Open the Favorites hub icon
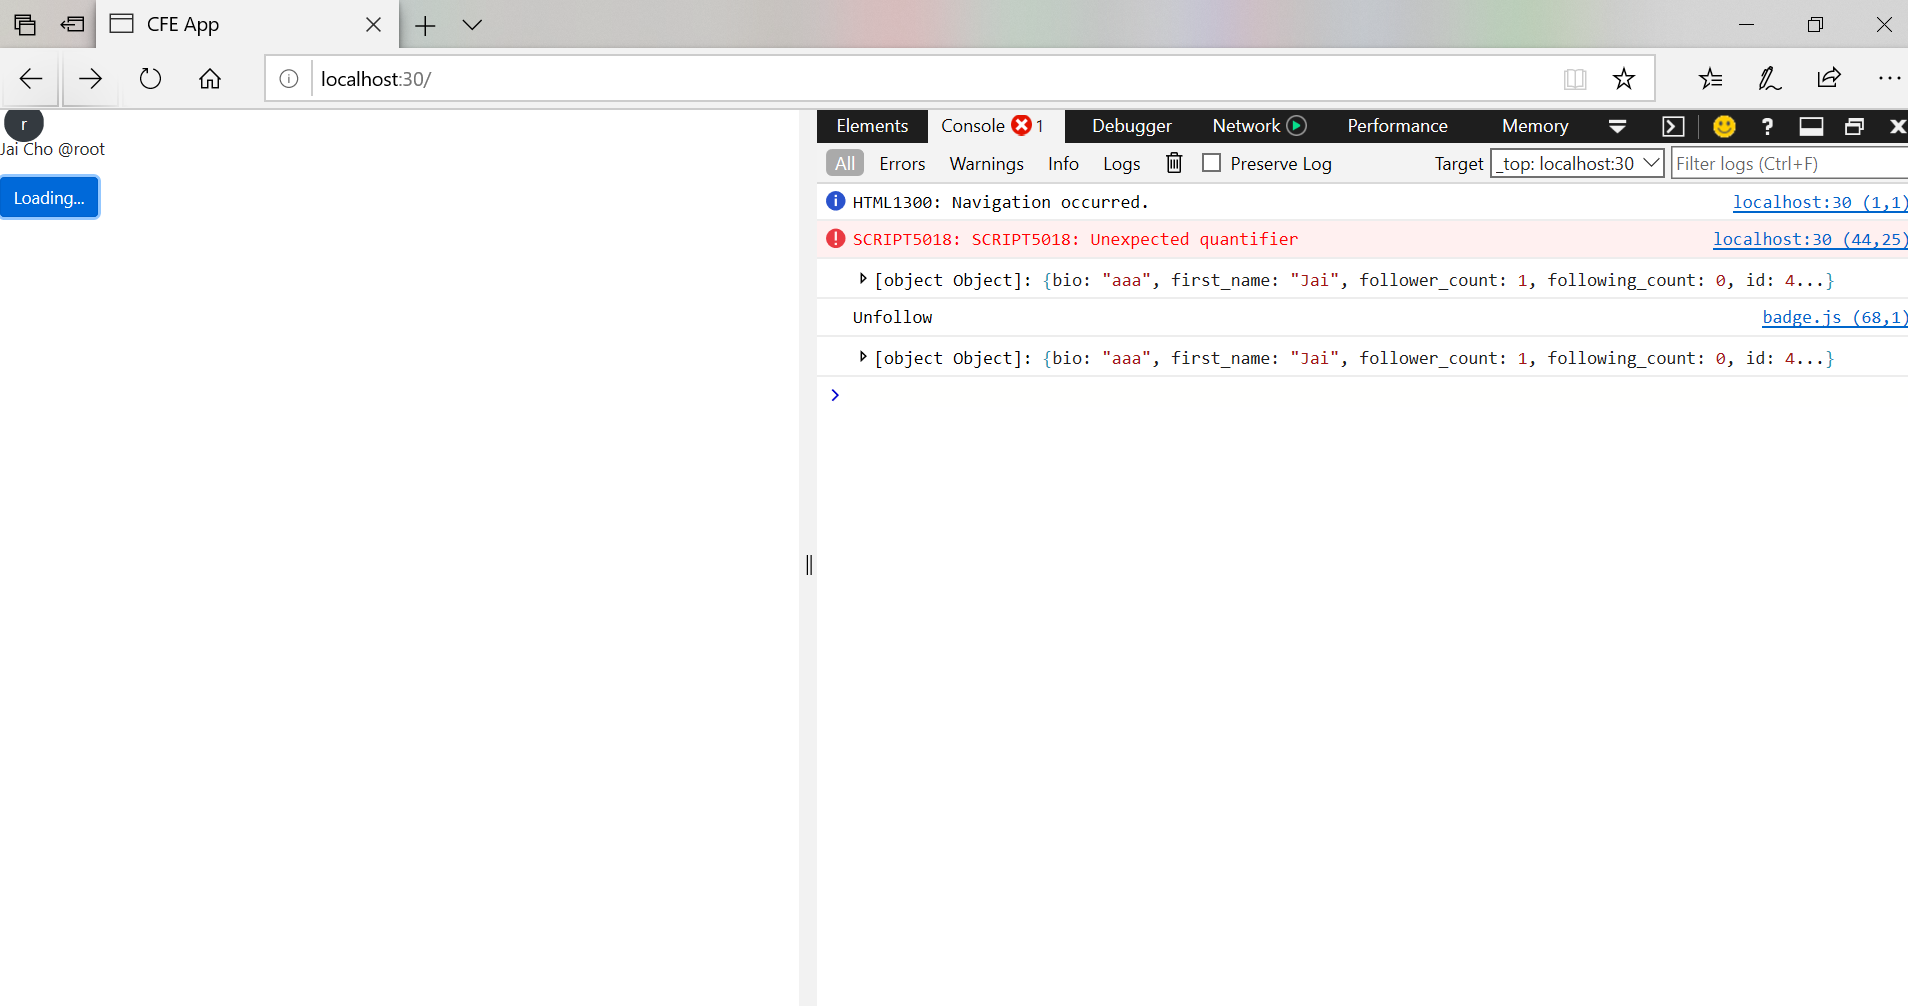The height and width of the screenshot is (1006, 1908). click(1711, 79)
